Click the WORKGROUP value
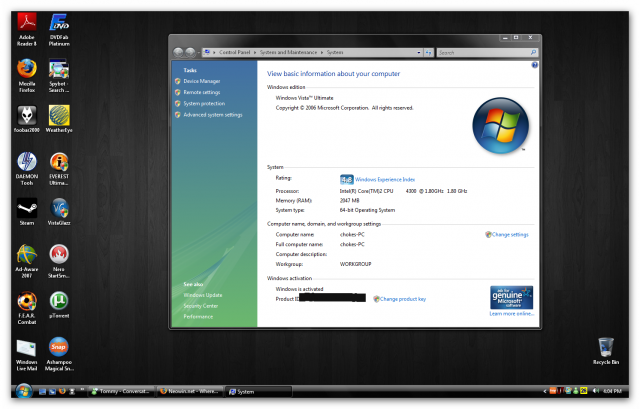Image resolution: width=640 pixels, height=409 pixels. (x=356, y=264)
